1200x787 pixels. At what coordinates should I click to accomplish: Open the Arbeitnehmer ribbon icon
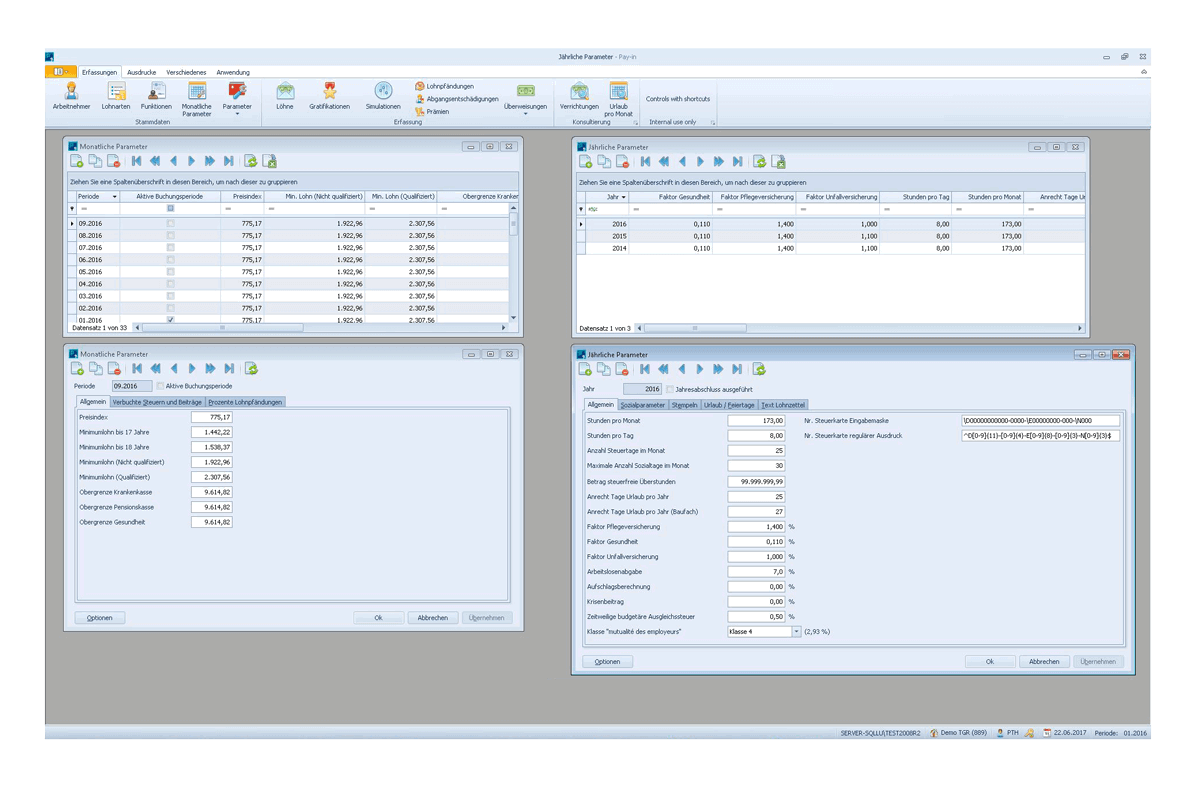coord(71,98)
